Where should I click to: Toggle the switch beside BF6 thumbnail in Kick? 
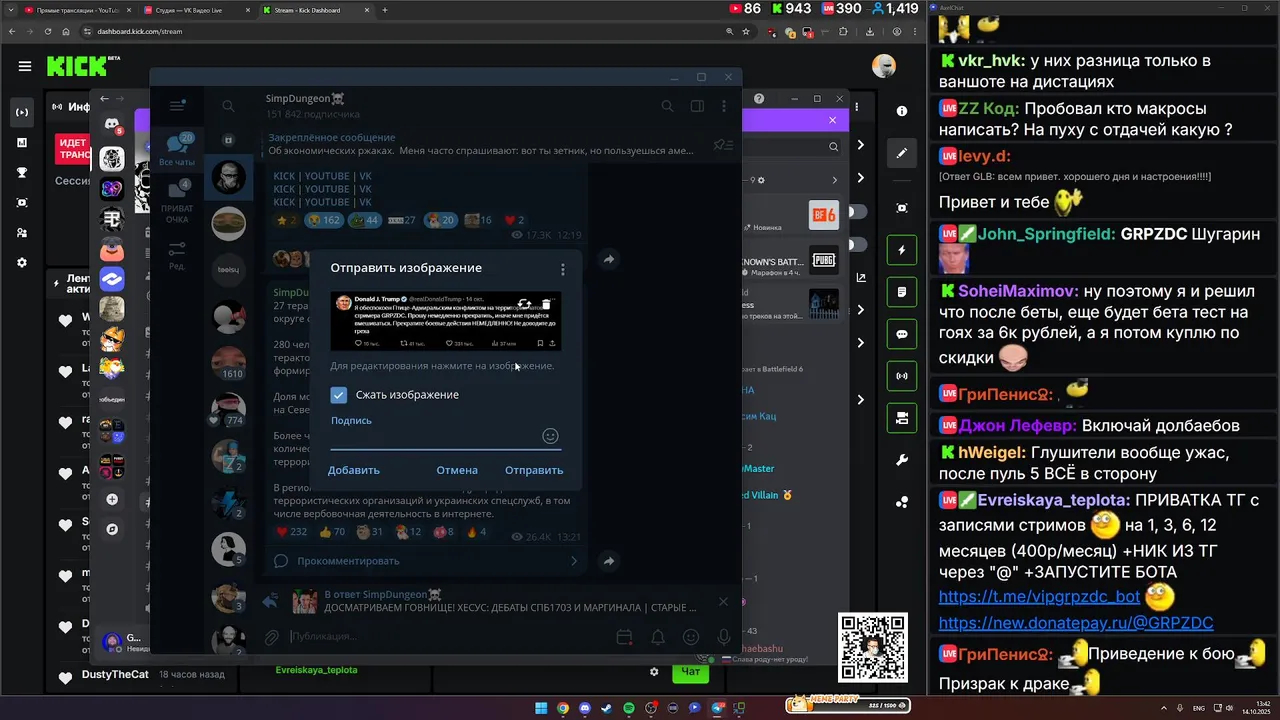(x=857, y=212)
